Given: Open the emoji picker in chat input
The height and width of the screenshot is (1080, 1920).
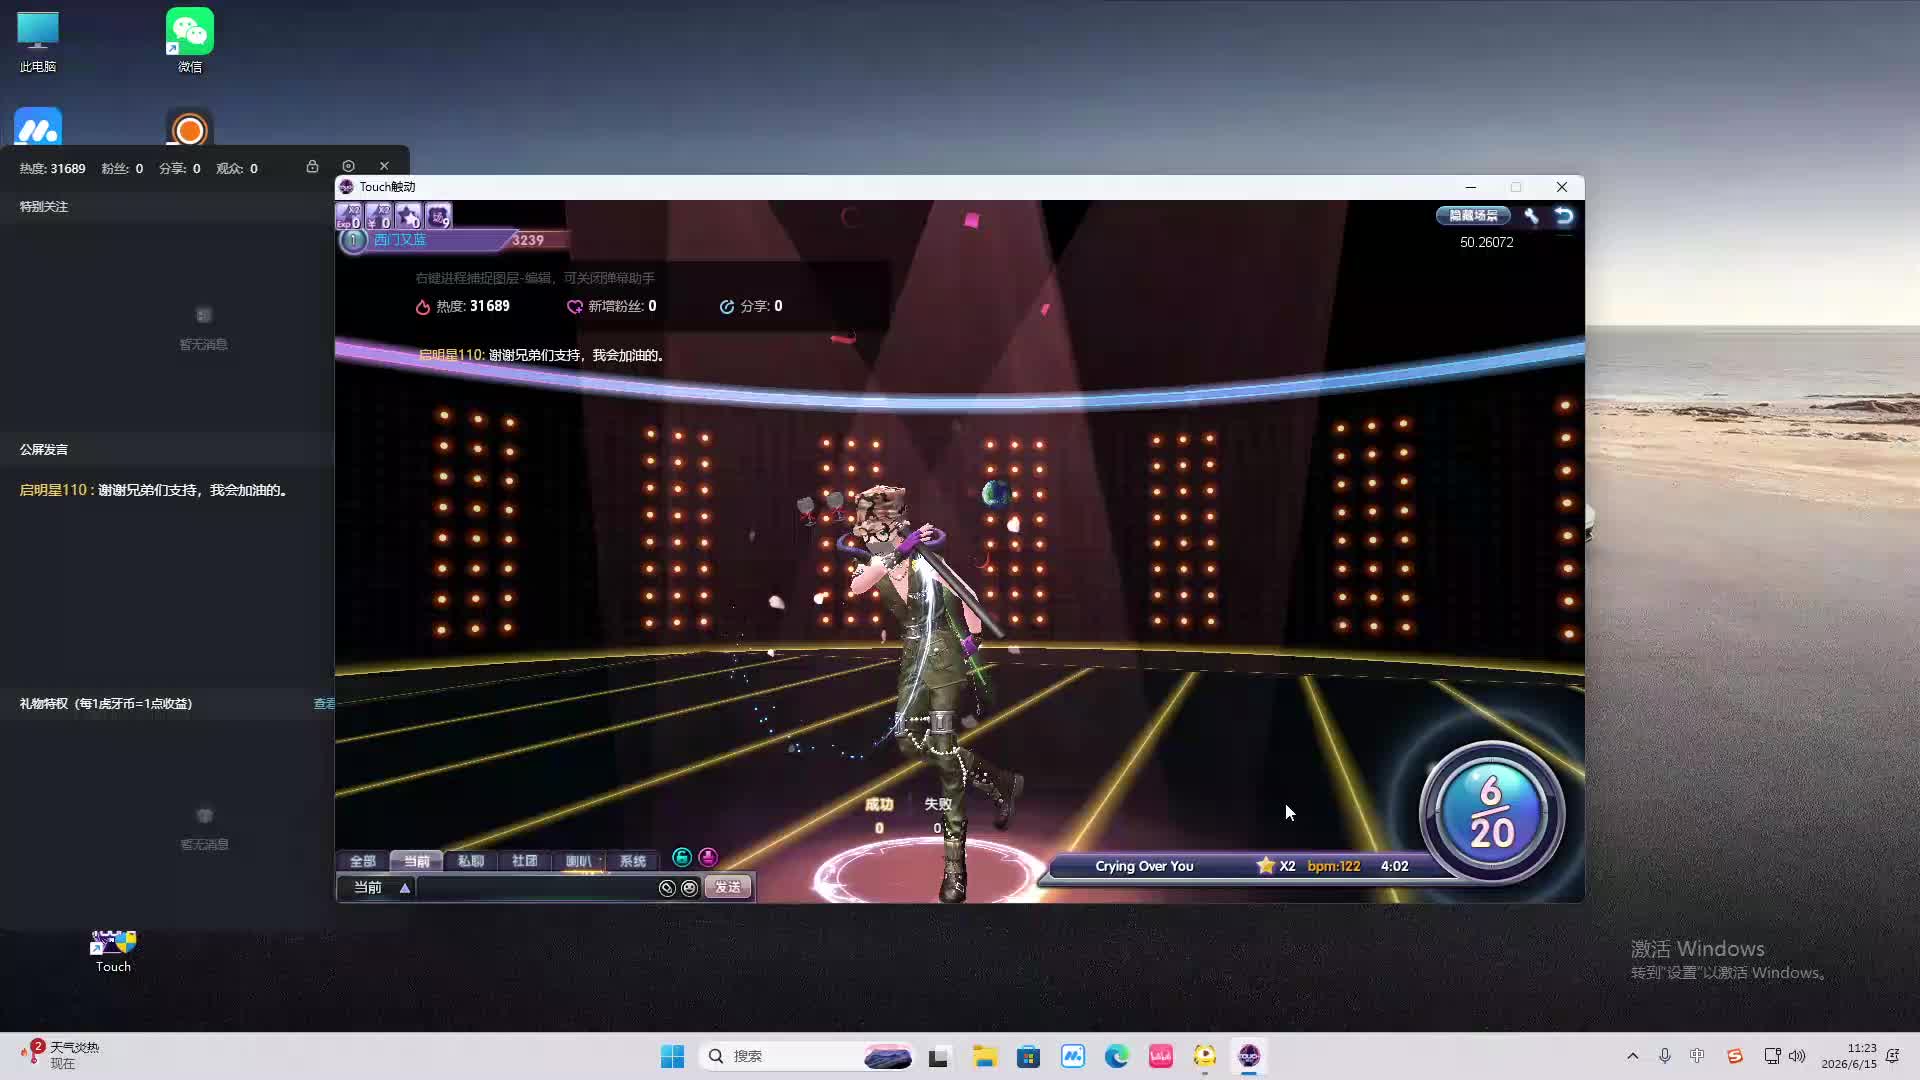Looking at the screenshot, I should (689, 888).
